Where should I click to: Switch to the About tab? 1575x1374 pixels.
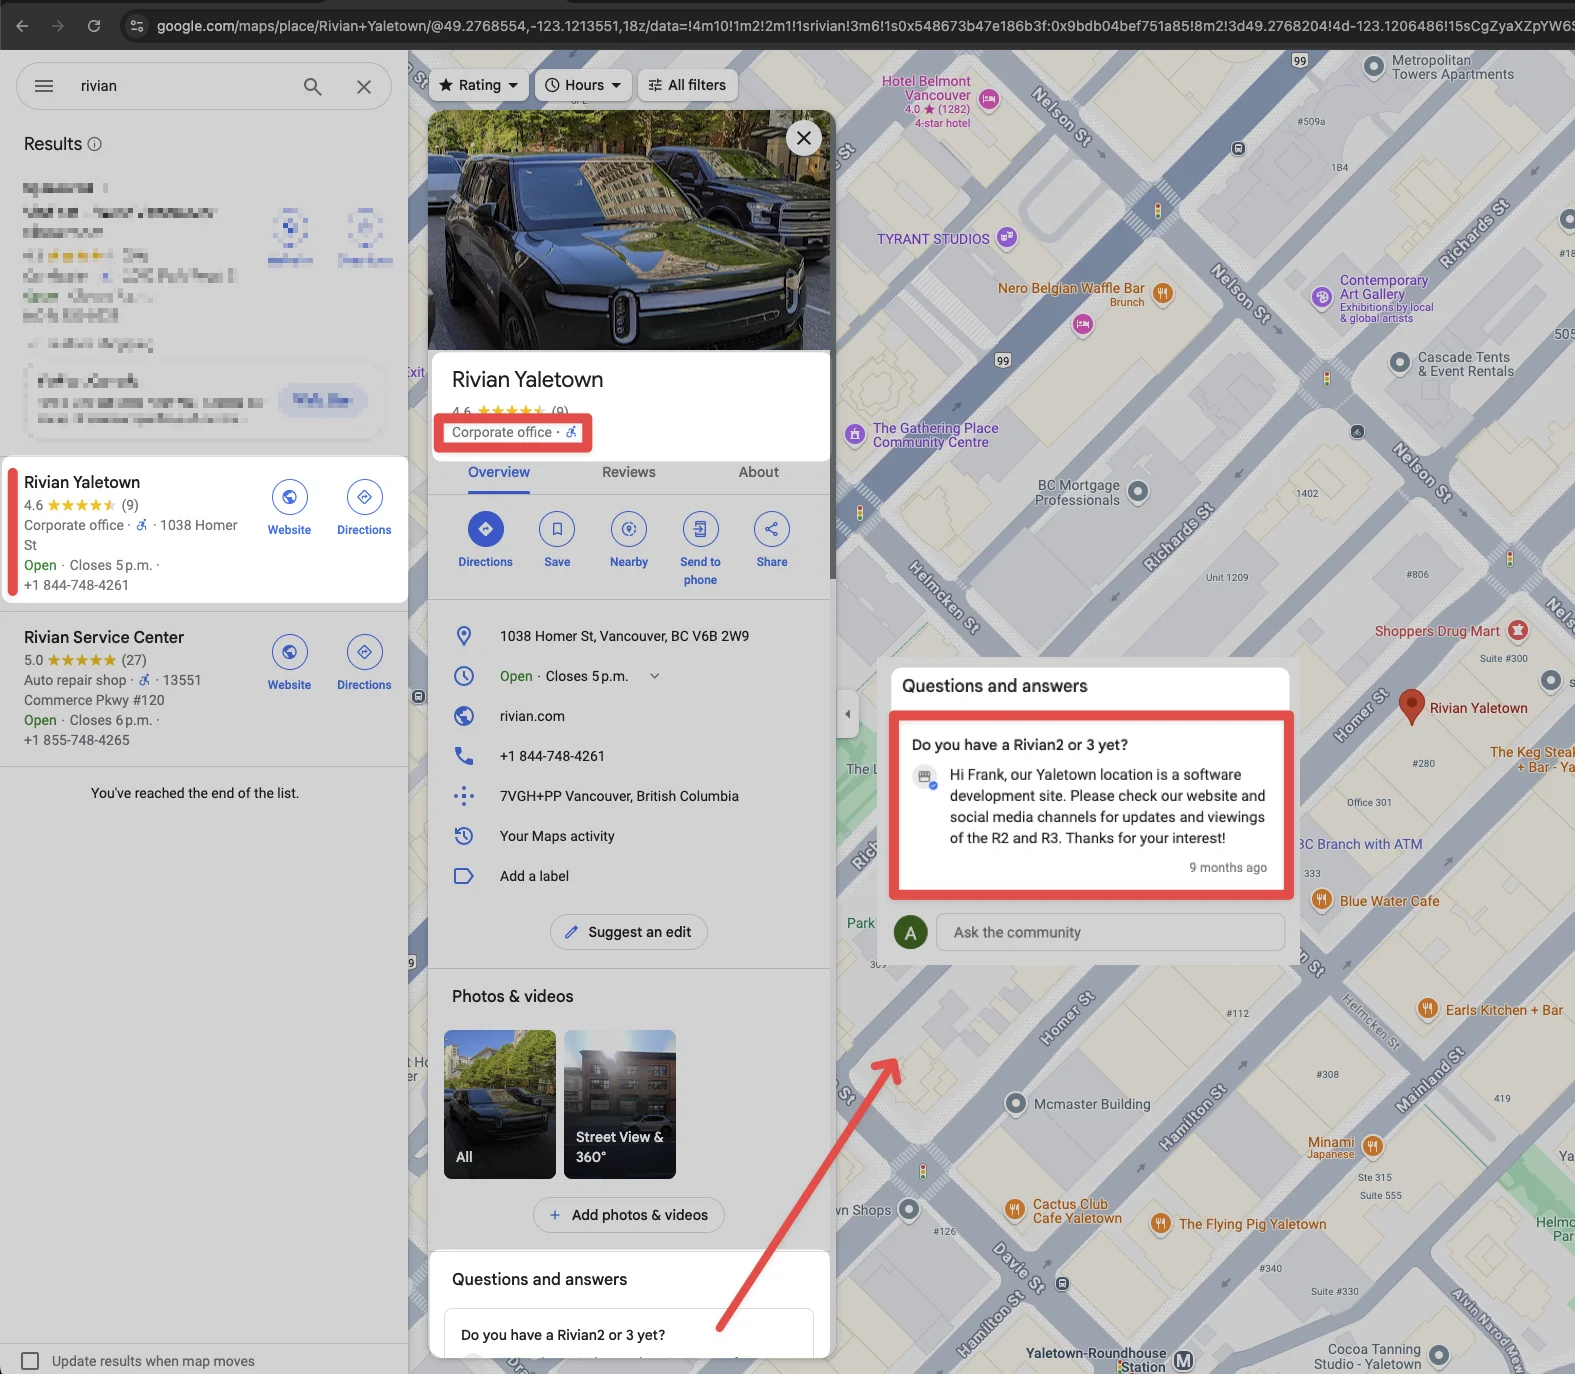pos(759,473)
